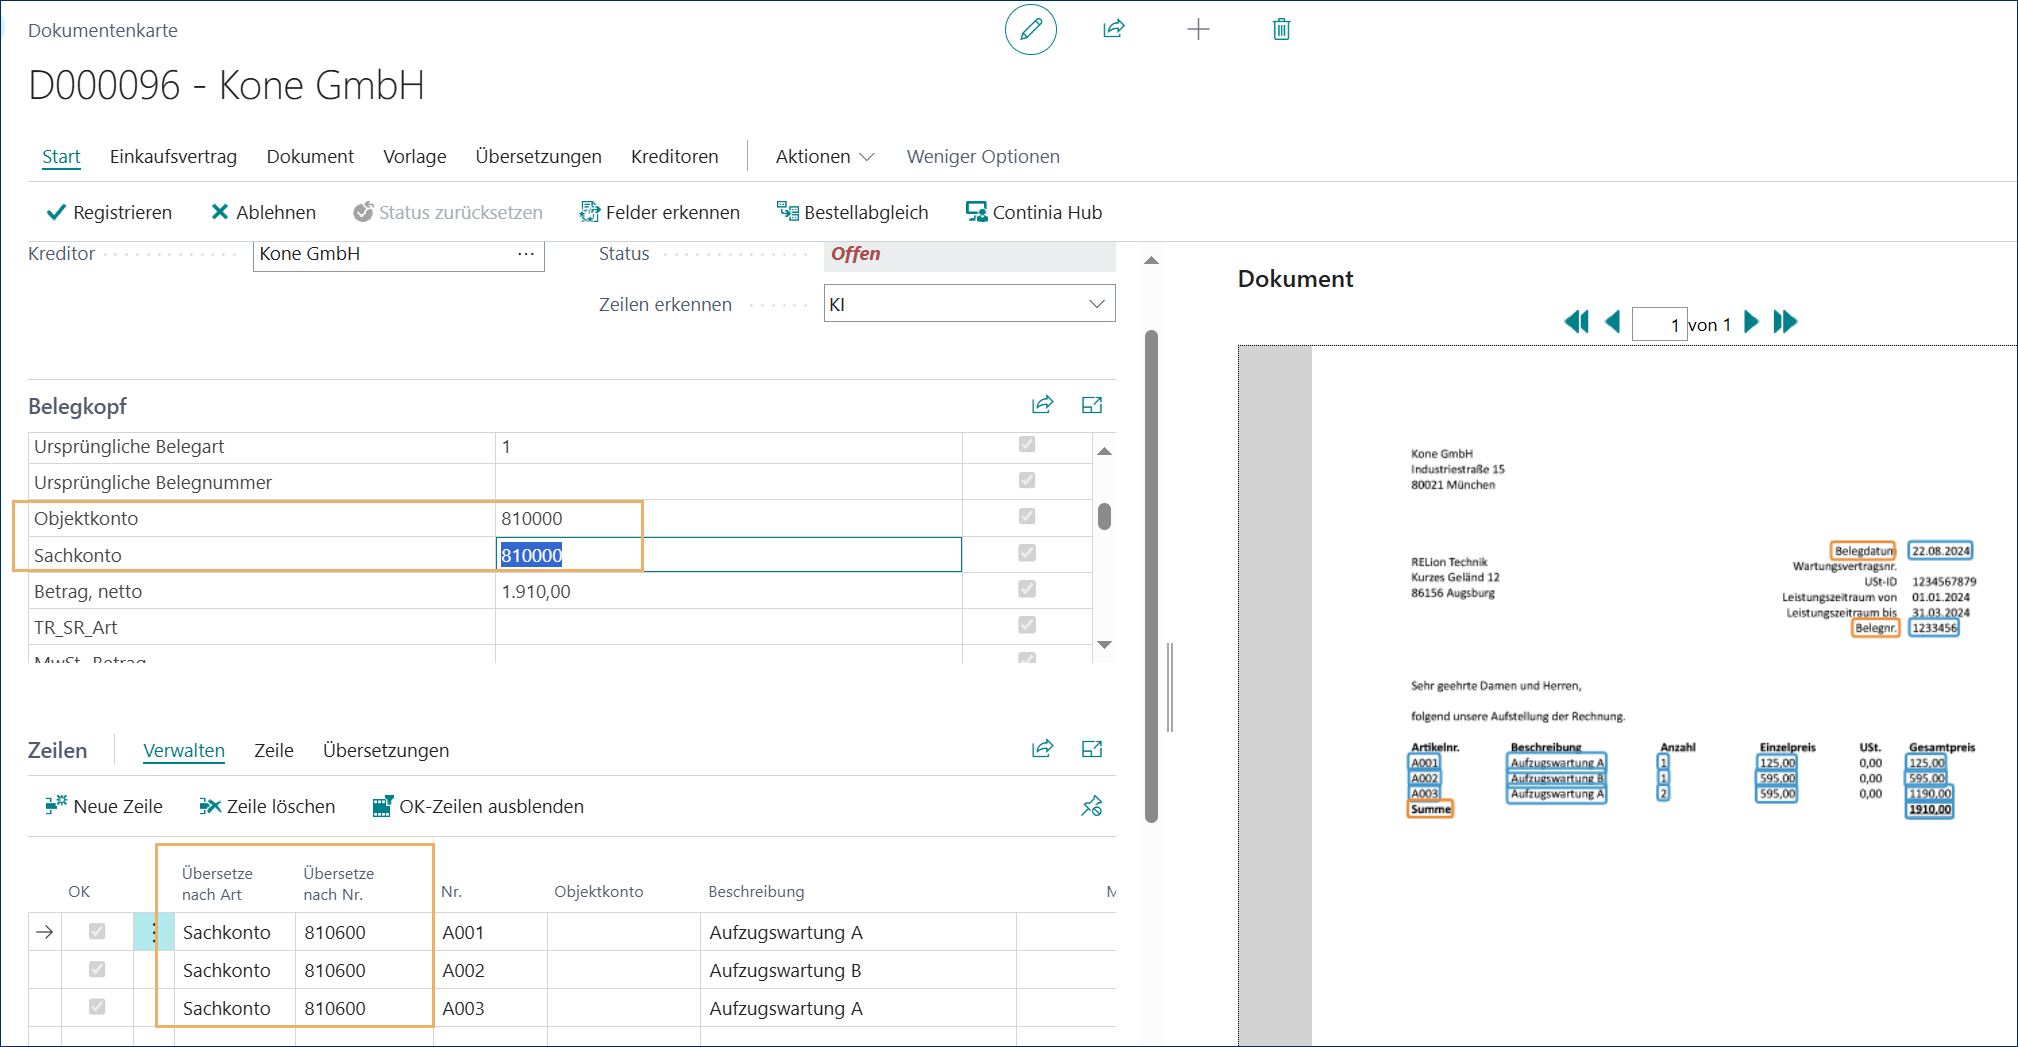
Task: Open the Zeilen erkennen dropdown
Action: click(x=1096, y=304)
